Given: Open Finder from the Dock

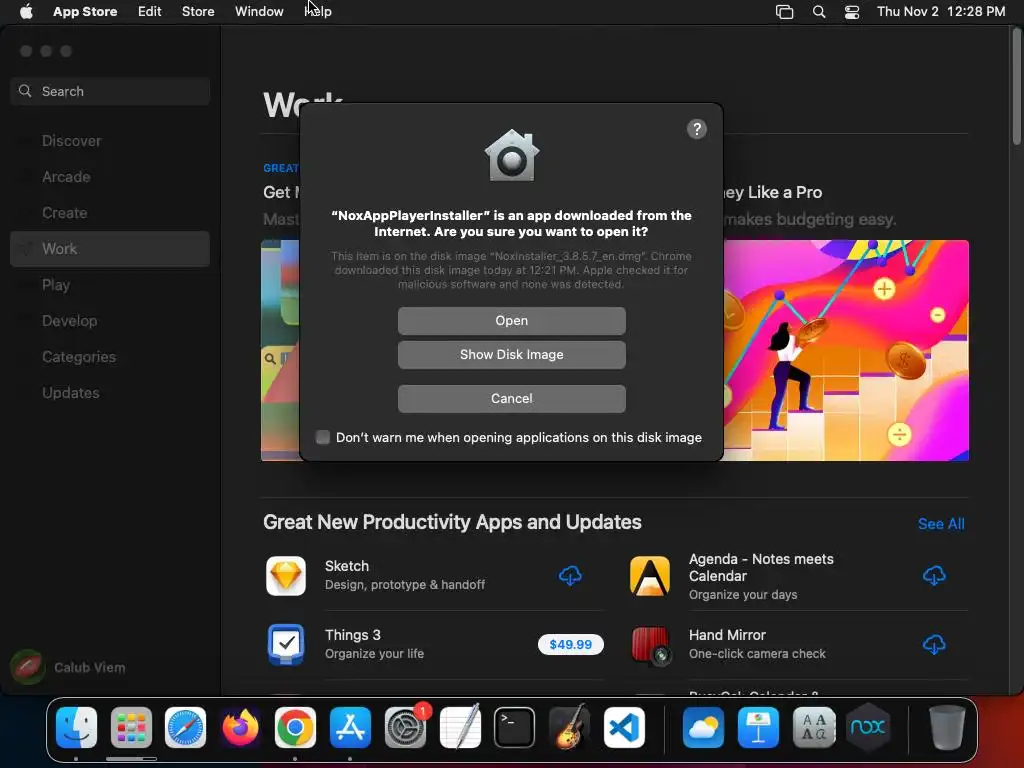Looking at the screenshot, I should click(76, 728).
